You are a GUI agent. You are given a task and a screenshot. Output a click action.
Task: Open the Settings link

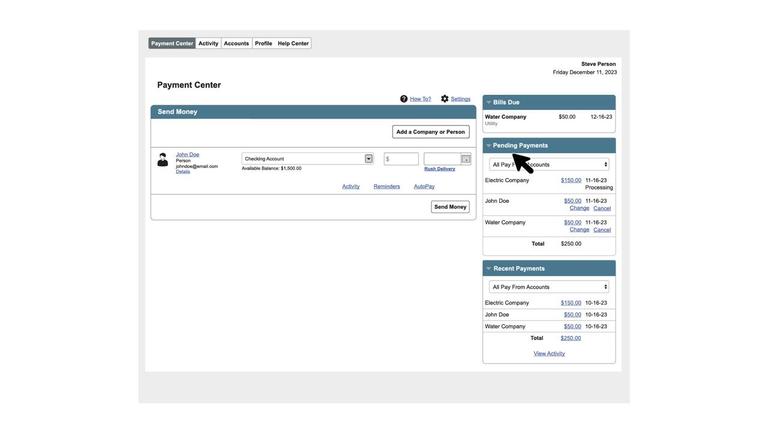tap(460, 99)
